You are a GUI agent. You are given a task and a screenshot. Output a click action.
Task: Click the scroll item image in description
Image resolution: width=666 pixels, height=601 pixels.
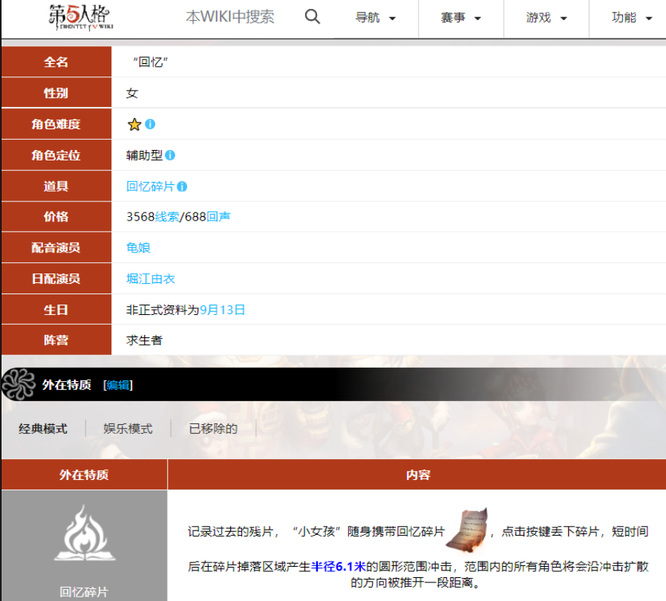(x=464, y=528)
